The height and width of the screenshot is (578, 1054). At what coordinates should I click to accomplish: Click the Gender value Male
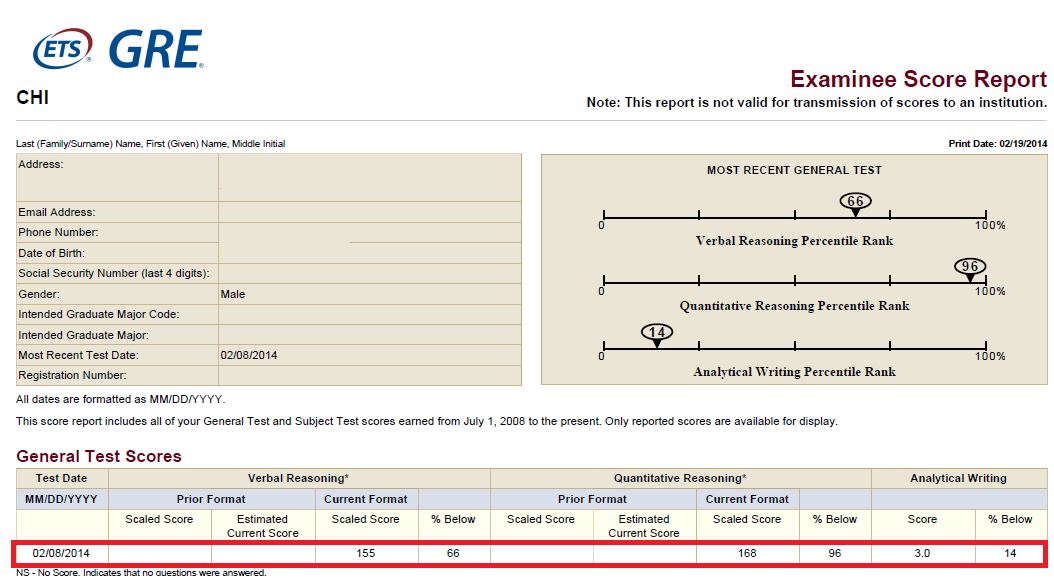coord(233,294)
